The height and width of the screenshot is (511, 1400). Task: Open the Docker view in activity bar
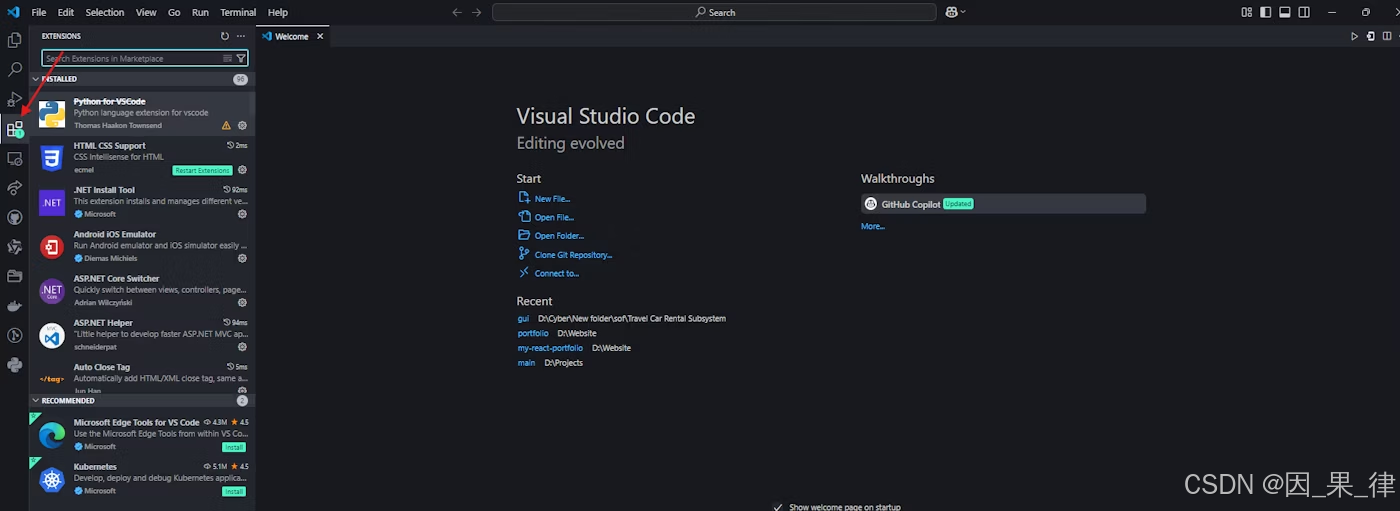pyautogui.click(x=15, y=305)
